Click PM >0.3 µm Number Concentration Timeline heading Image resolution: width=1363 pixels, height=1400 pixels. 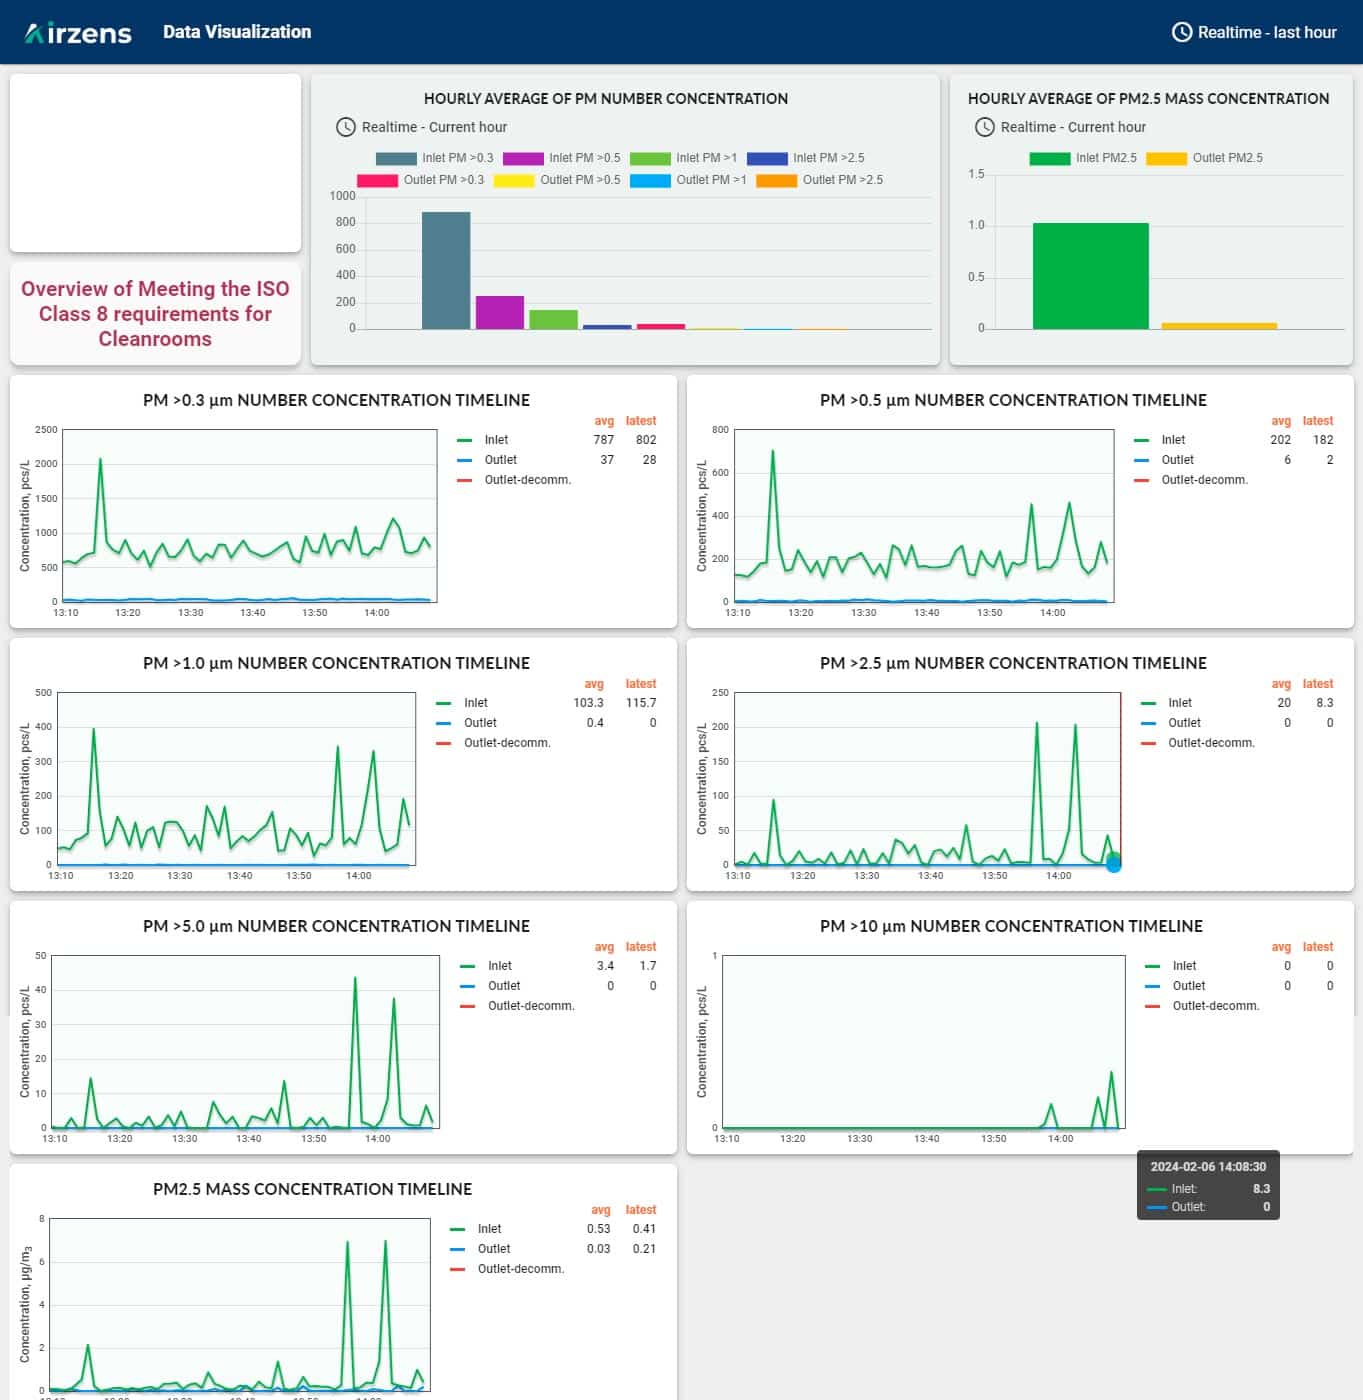336,400
